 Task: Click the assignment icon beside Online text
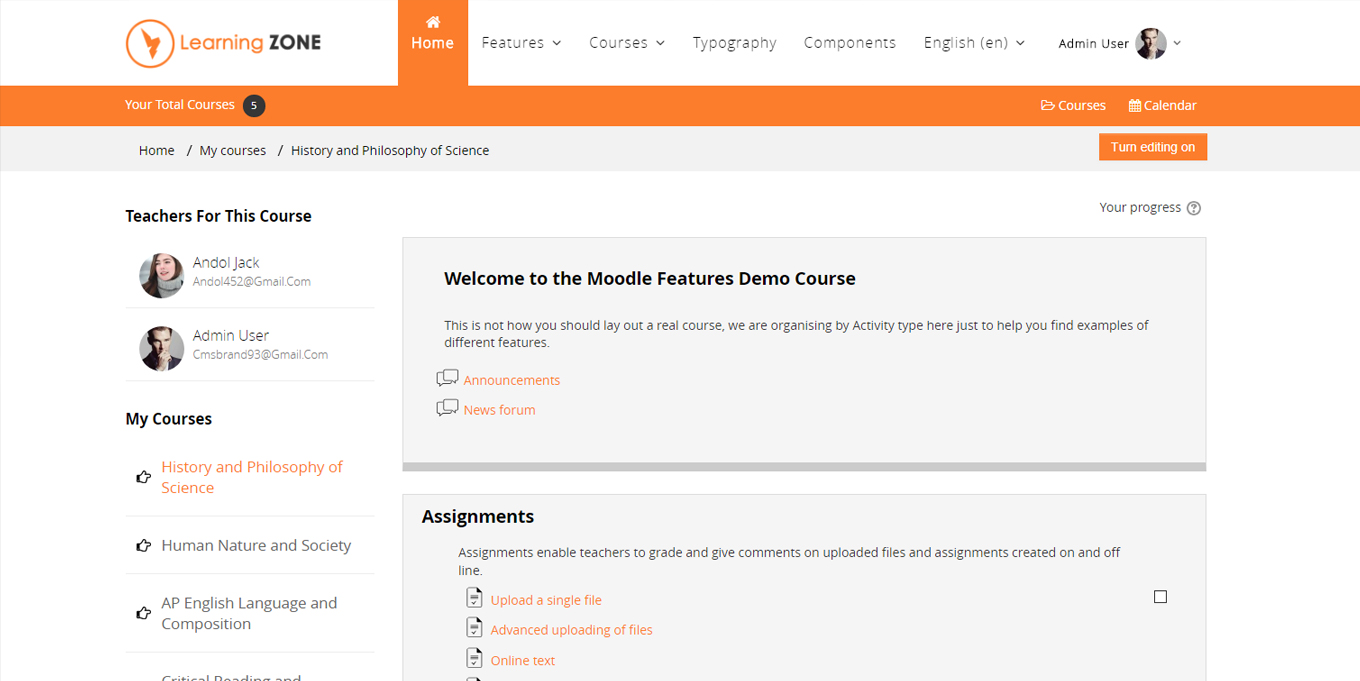coord(473,657)
